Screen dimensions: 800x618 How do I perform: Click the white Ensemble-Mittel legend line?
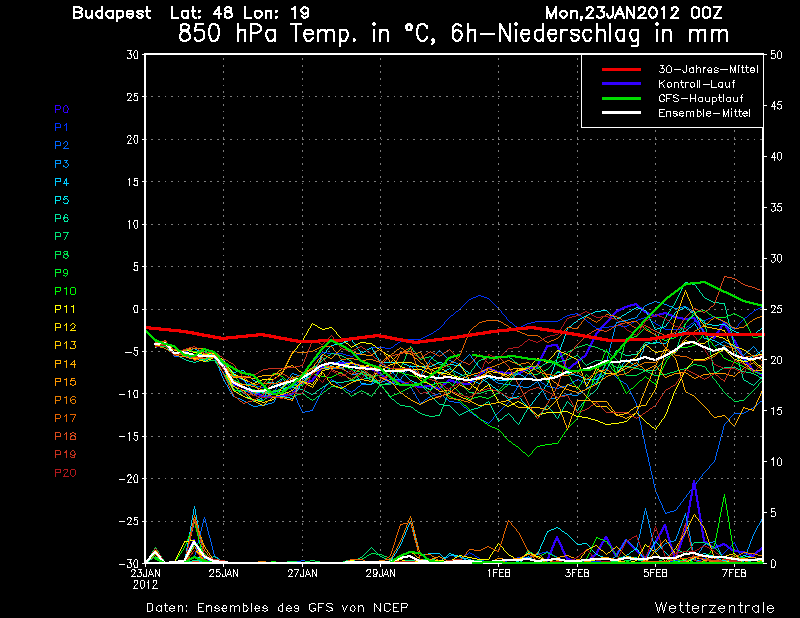[x=625, y=114]
